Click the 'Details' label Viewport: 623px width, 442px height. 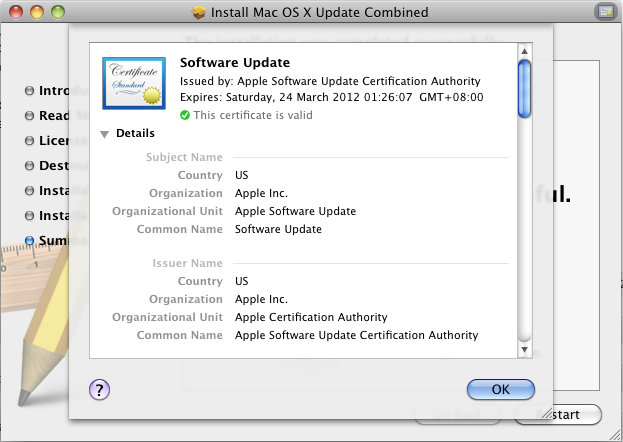(135, 133)
